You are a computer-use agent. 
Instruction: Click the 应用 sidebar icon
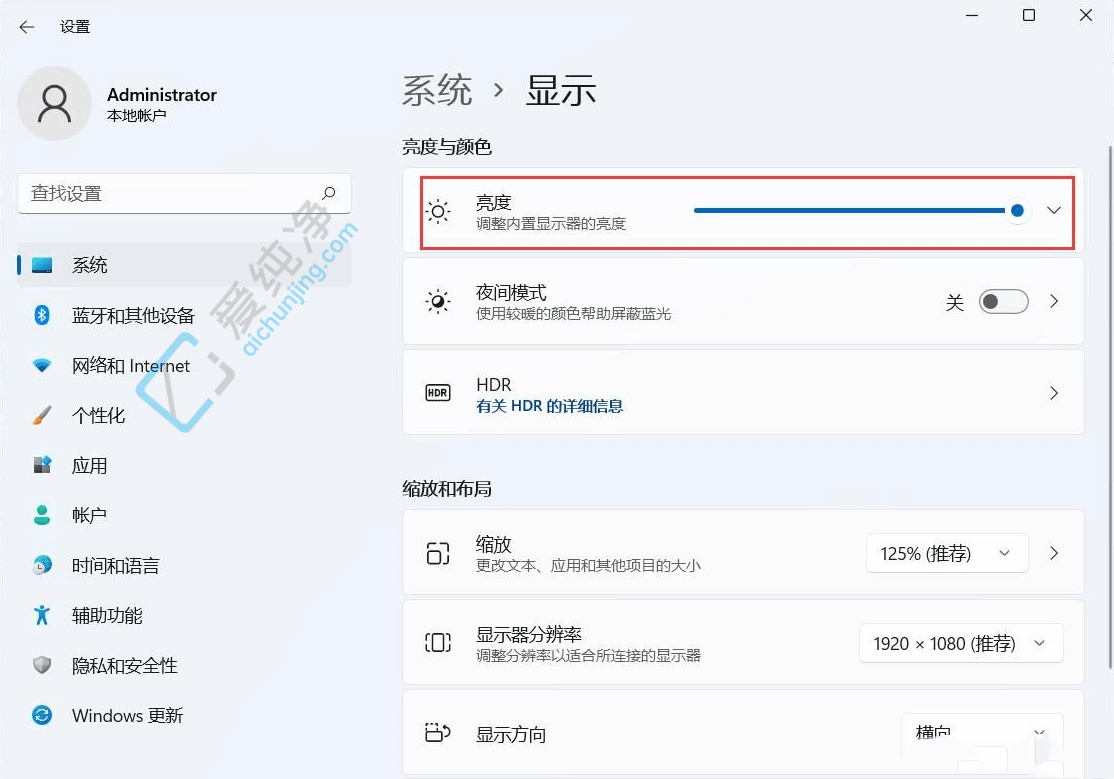(40, 465)
